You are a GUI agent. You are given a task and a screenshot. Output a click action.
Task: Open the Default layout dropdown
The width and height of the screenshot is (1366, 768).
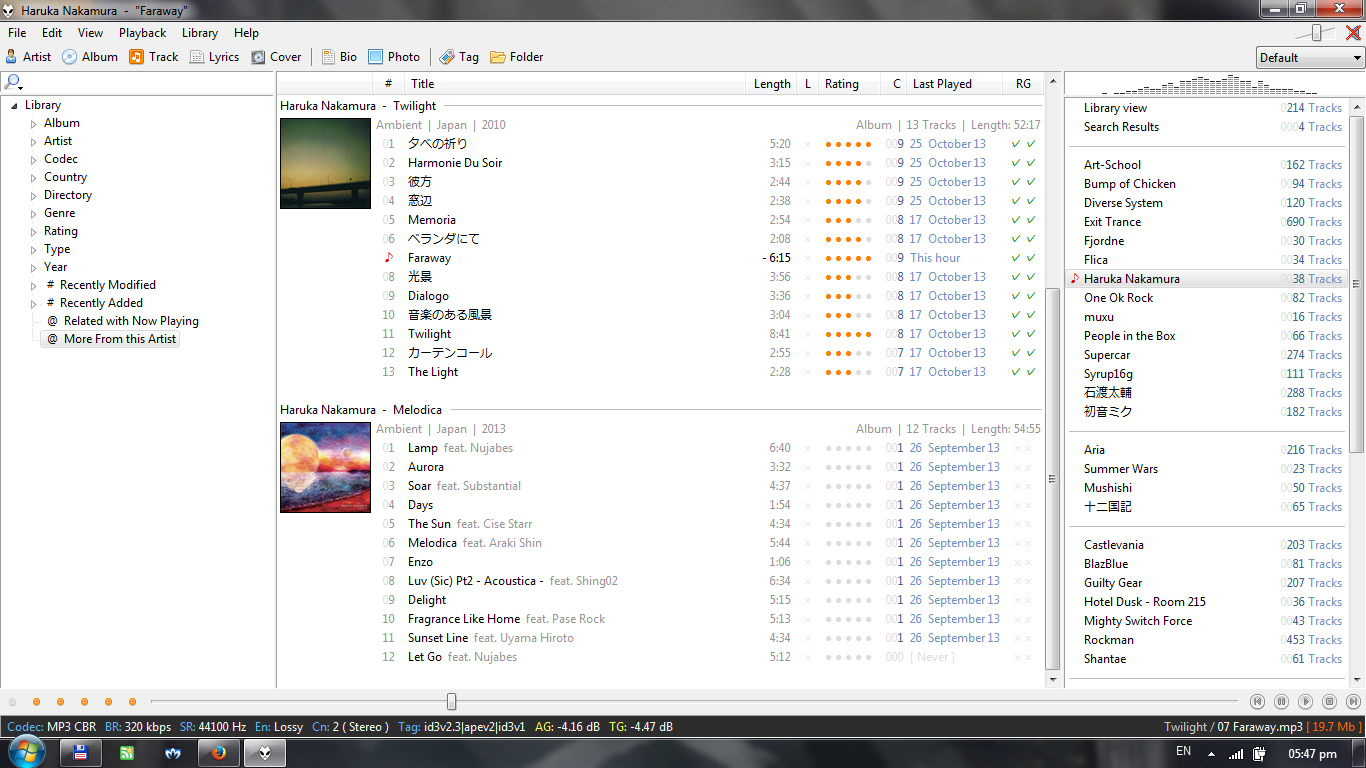(x=1310, y=58)
